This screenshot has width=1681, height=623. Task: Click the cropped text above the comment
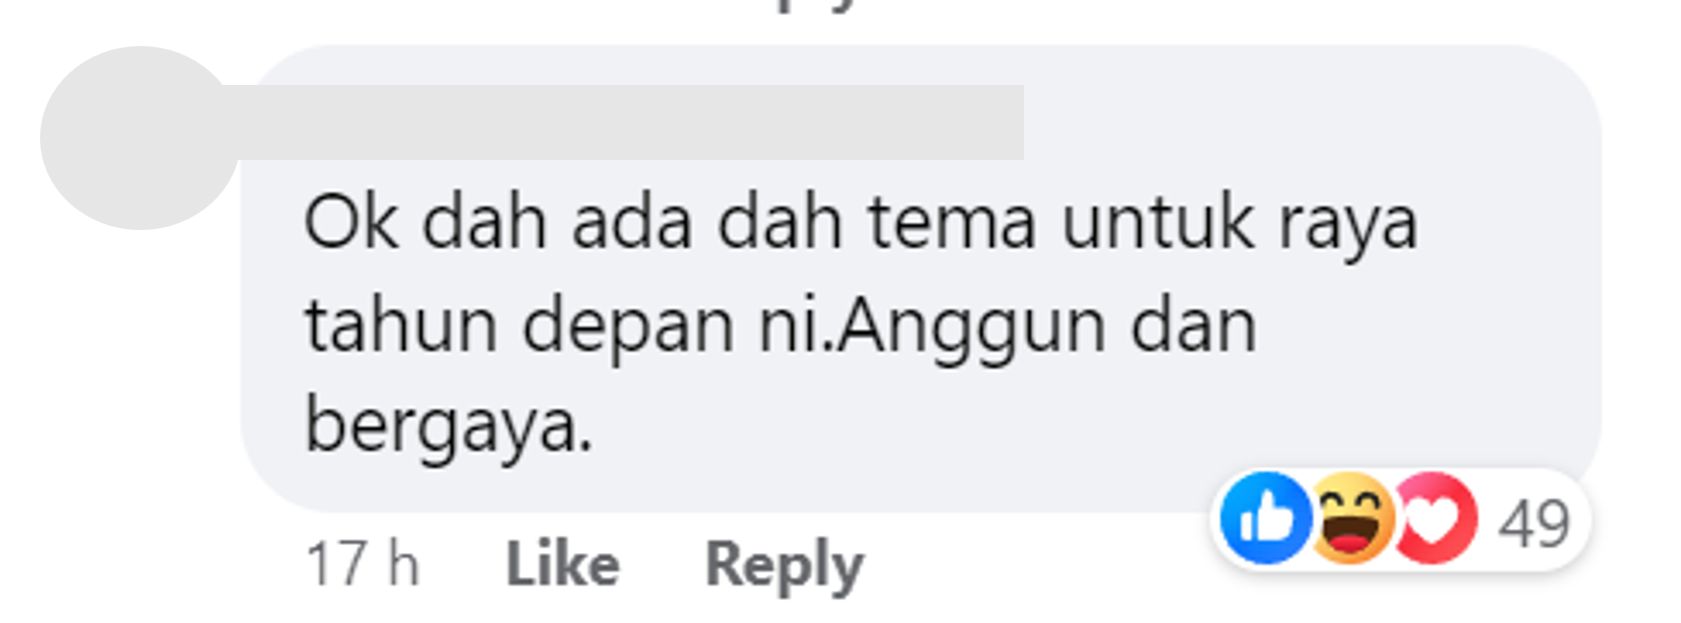click(x=815, y=5)
